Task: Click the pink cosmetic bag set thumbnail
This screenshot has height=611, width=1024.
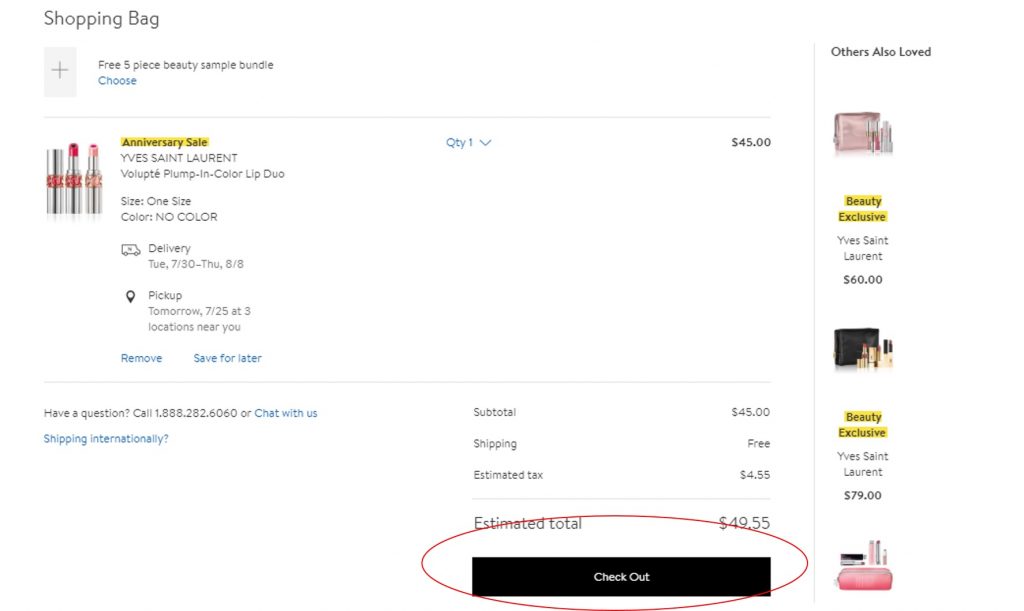Action: coord(862,134)
